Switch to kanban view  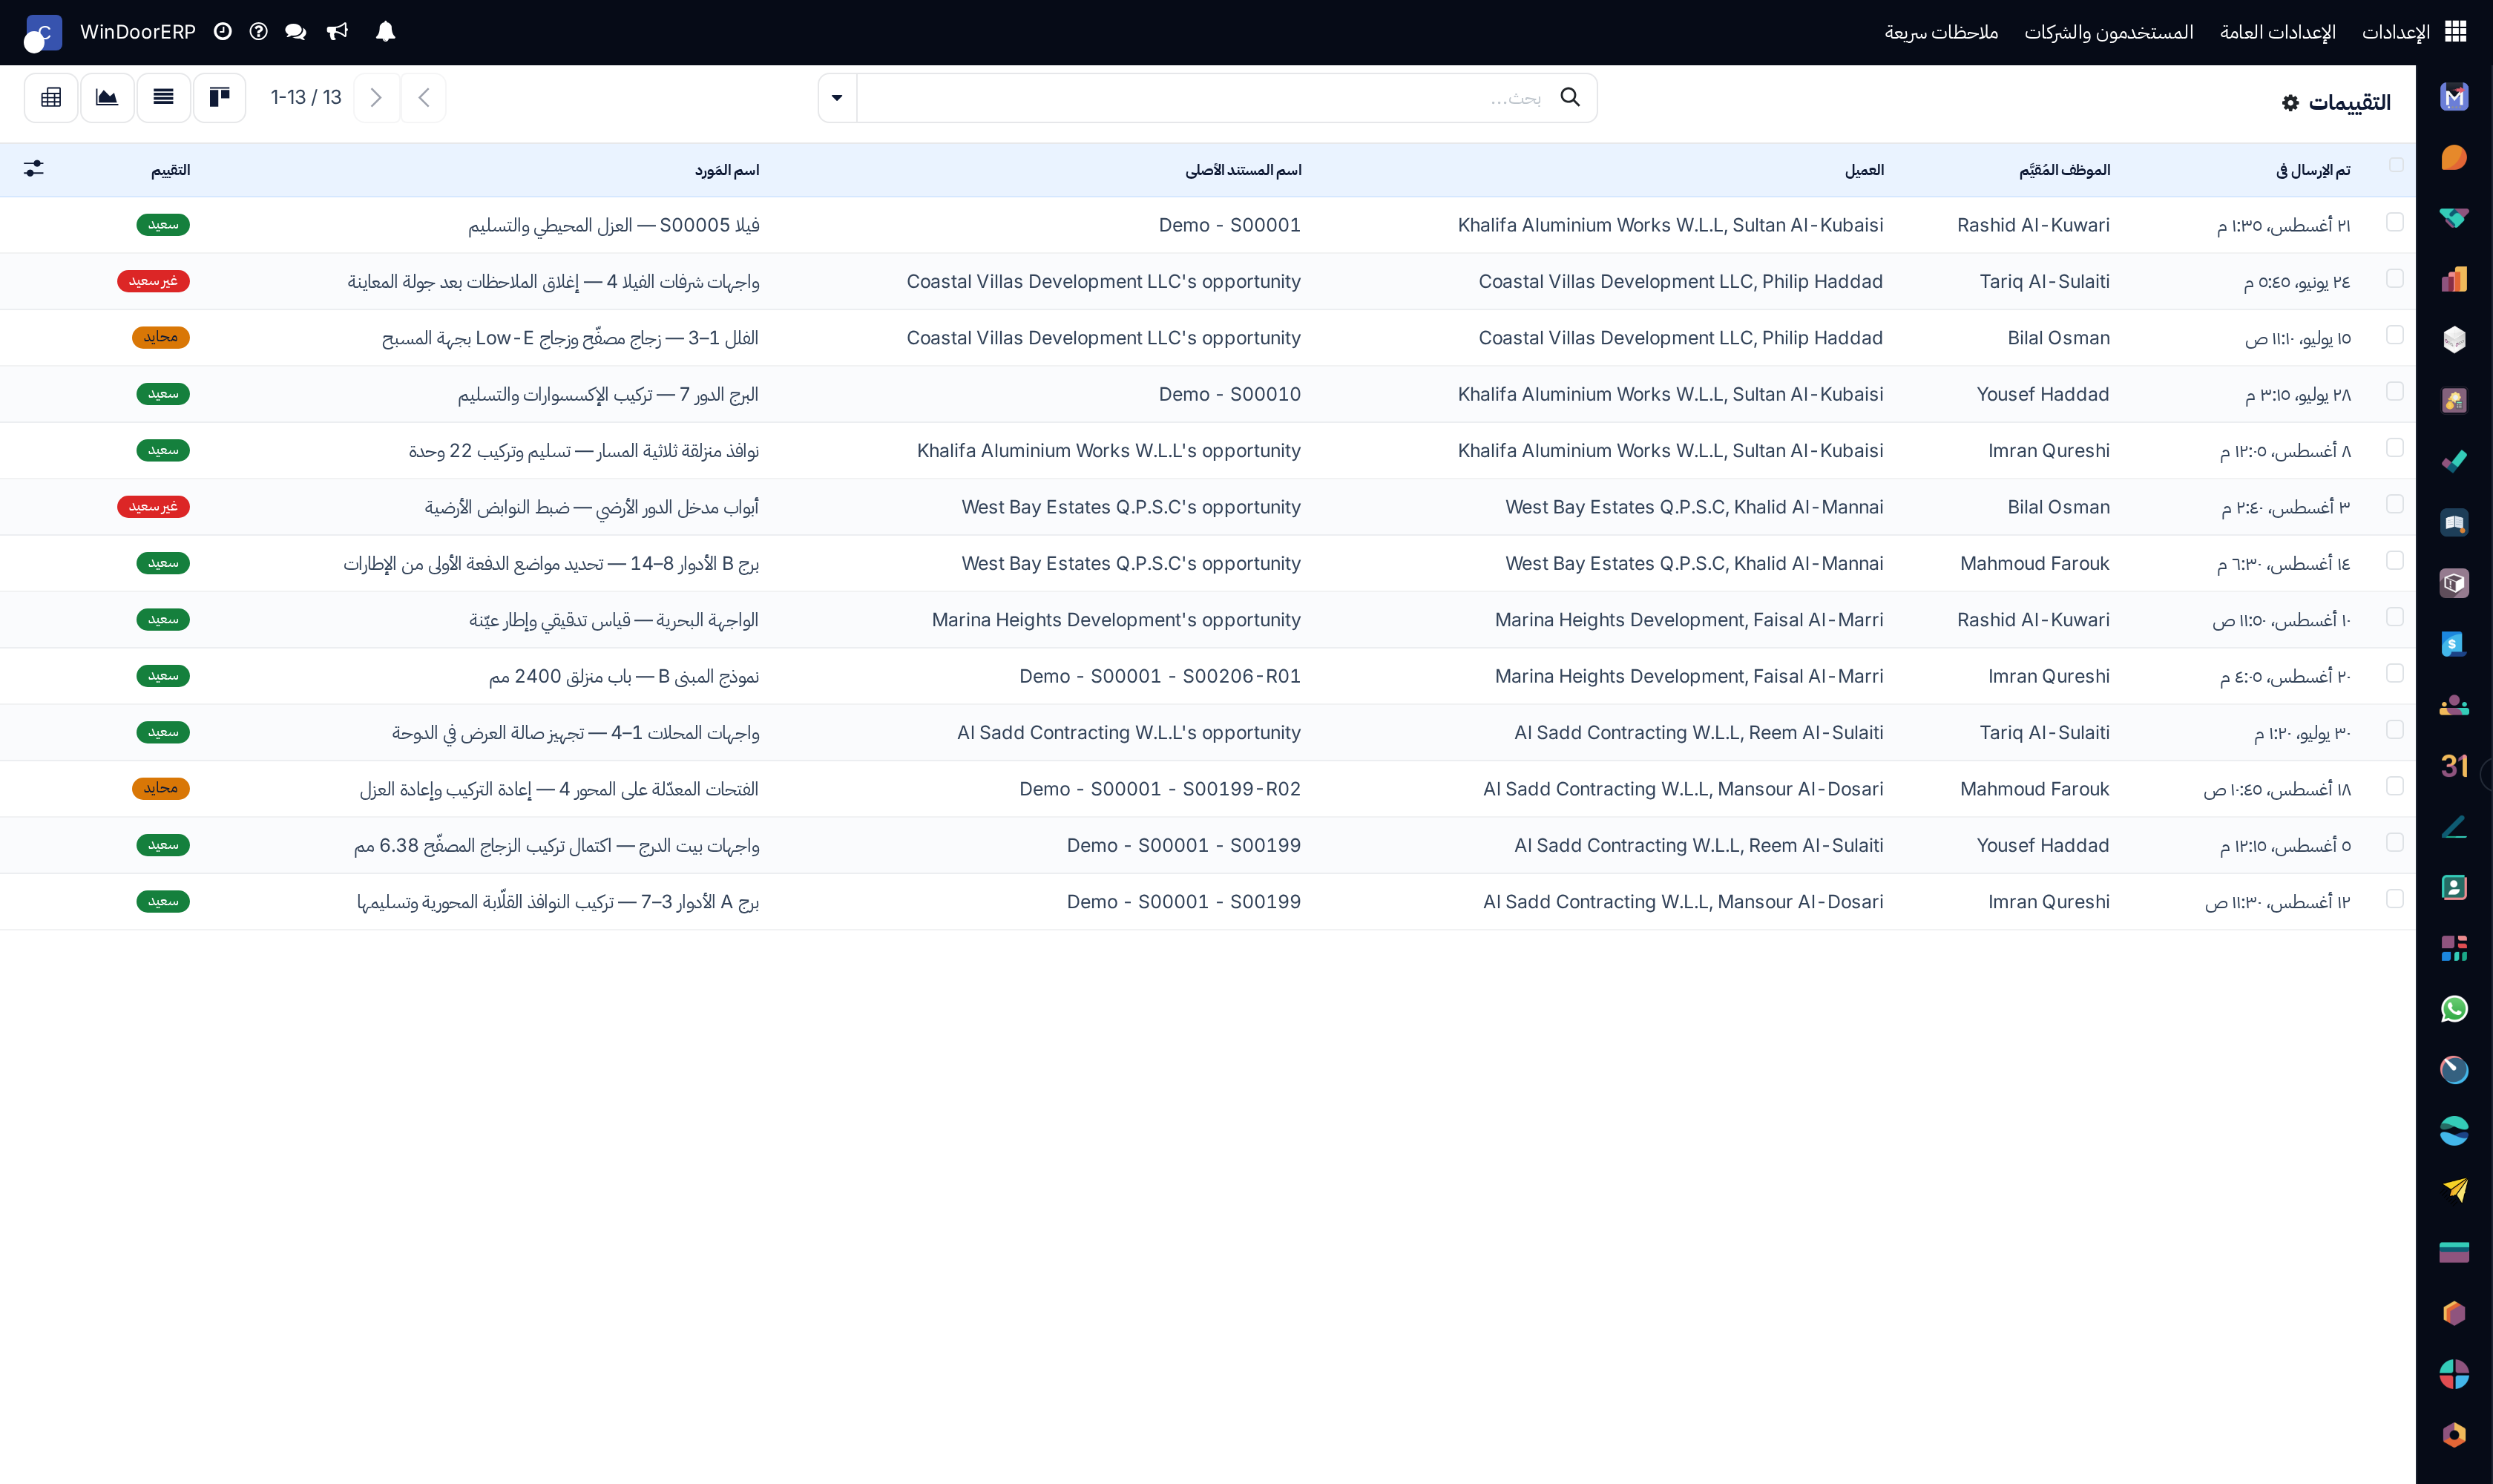tap(219, 97)
